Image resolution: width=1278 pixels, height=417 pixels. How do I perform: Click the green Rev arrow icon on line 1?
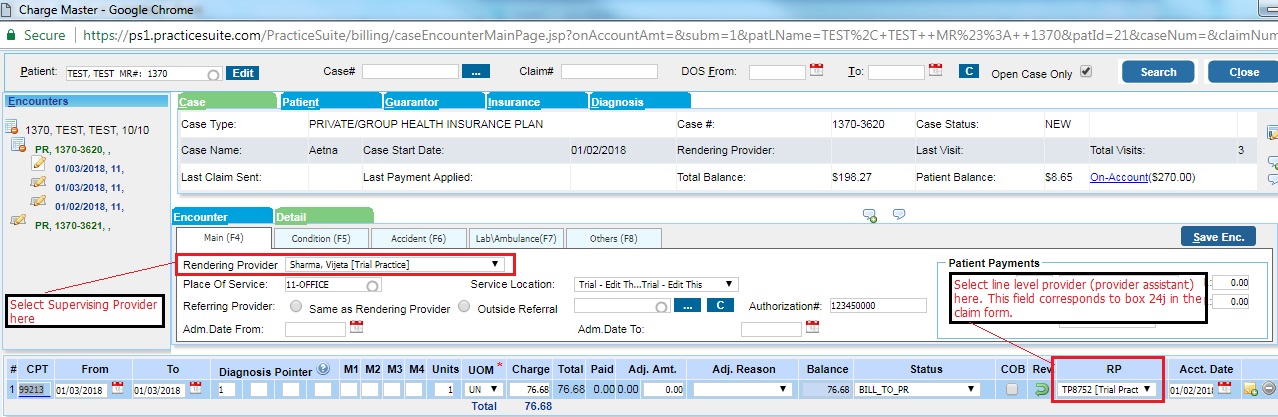1040,389
